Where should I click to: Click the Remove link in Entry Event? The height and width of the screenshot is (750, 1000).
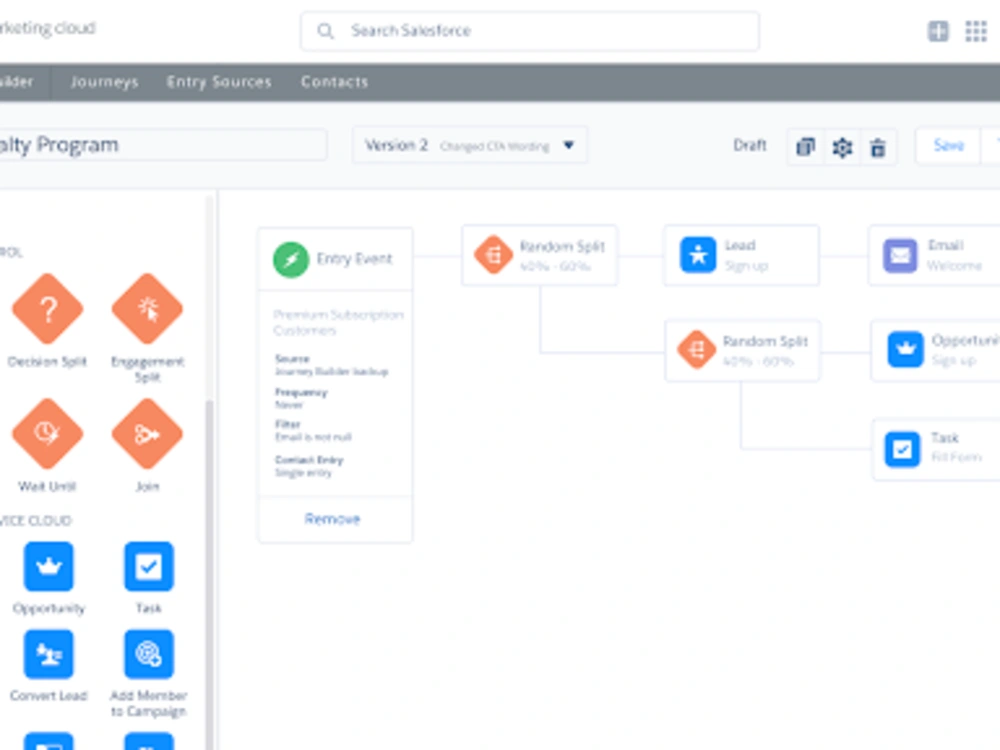pyautogui.click(x=332, y=518)
